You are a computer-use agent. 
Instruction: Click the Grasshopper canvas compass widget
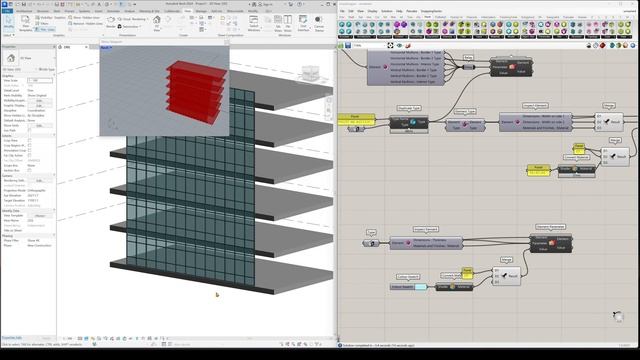click(618, 316)
